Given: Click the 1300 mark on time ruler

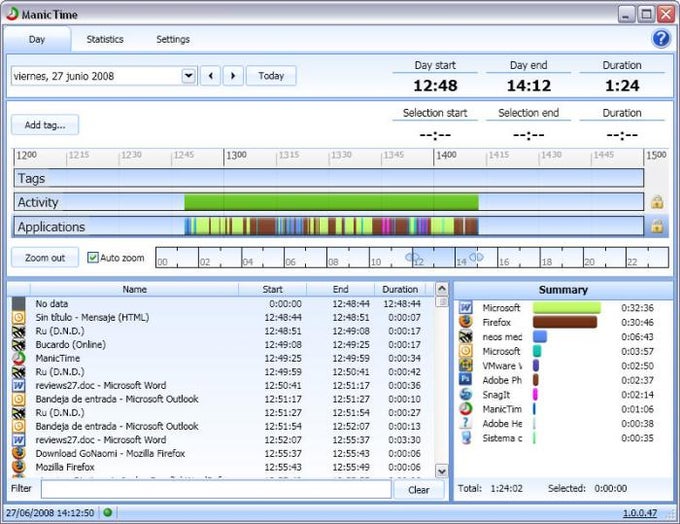Looking at the screenshot, I should [x=236, y=155].
